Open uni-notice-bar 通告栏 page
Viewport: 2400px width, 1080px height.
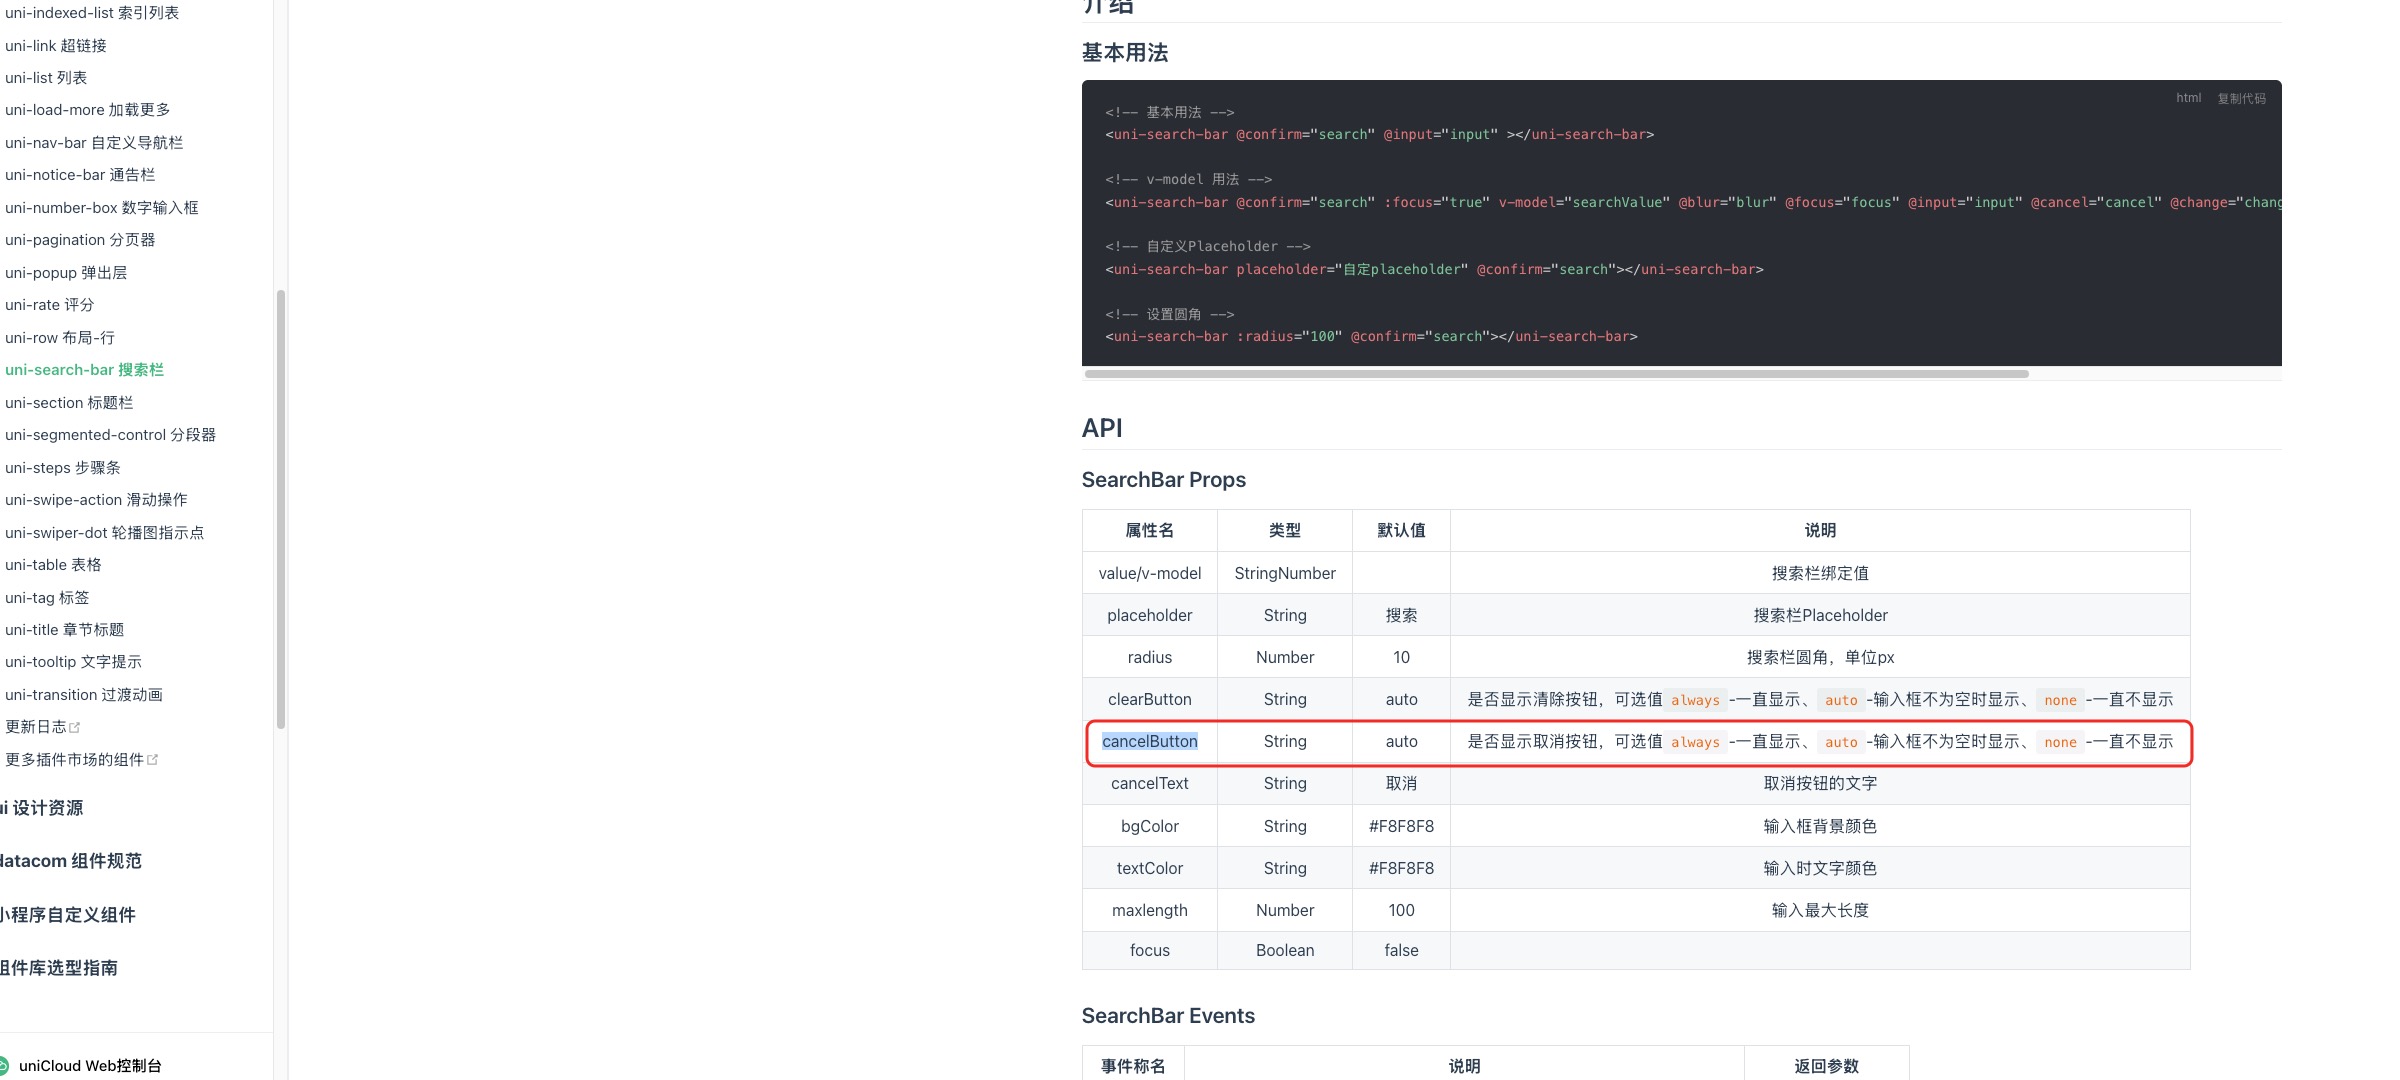pos(80,175)
